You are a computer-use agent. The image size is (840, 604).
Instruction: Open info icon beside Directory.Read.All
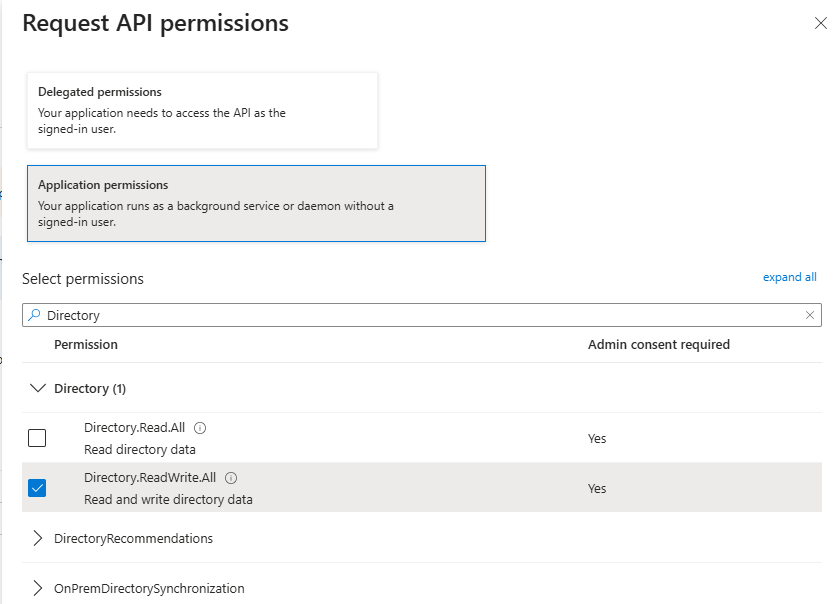pyautogui.click(x=200, y=428)
